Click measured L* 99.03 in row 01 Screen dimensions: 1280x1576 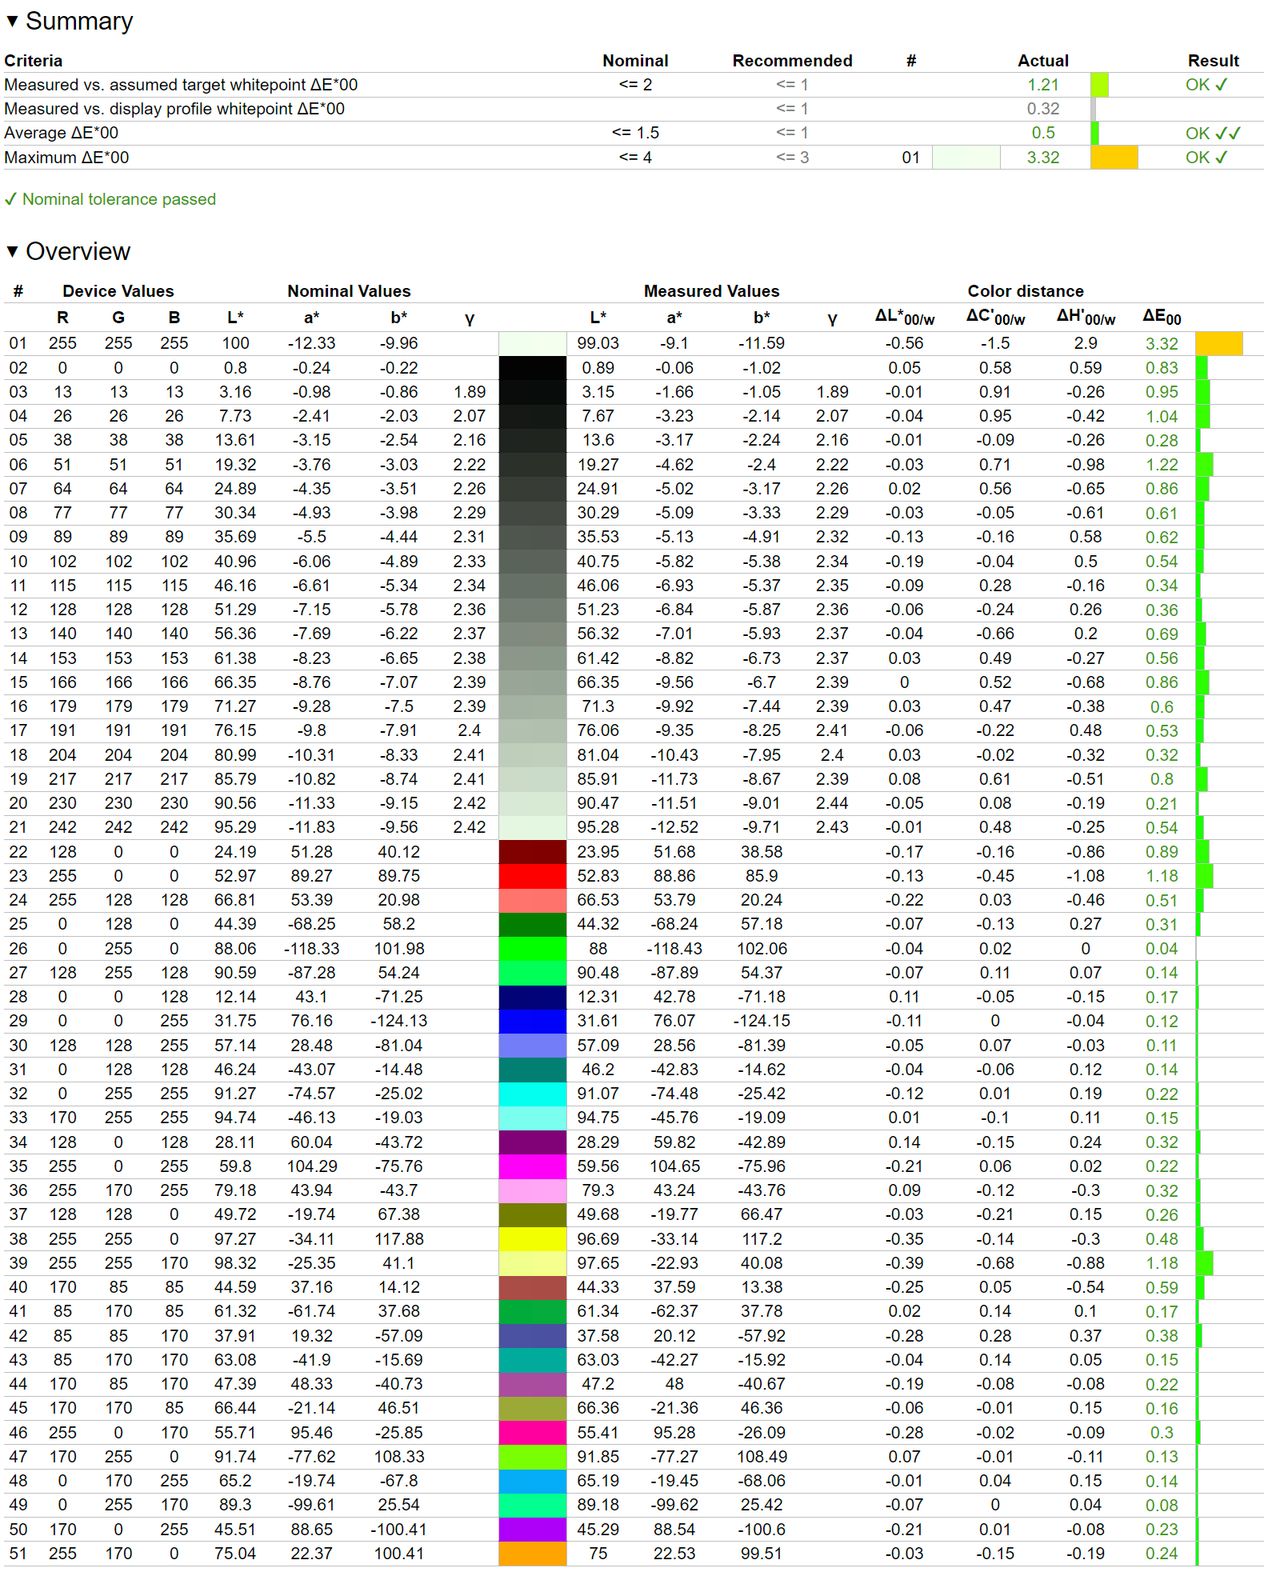pos(598,343)
